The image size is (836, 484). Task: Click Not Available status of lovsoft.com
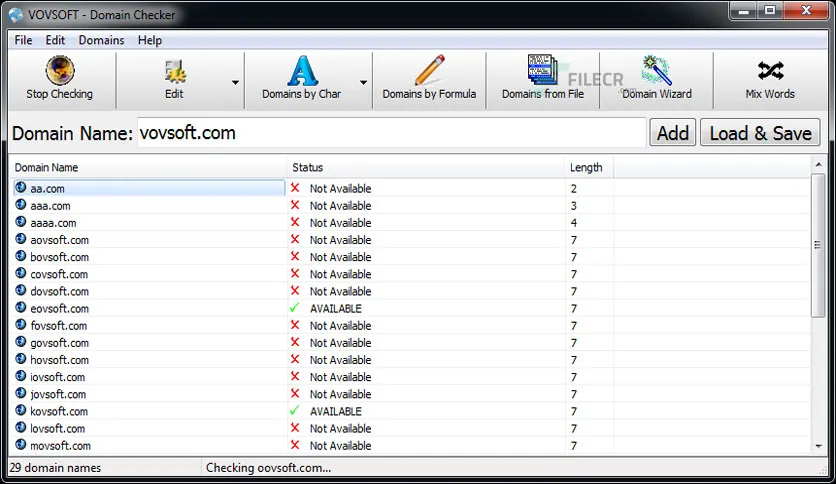point(340,428)
